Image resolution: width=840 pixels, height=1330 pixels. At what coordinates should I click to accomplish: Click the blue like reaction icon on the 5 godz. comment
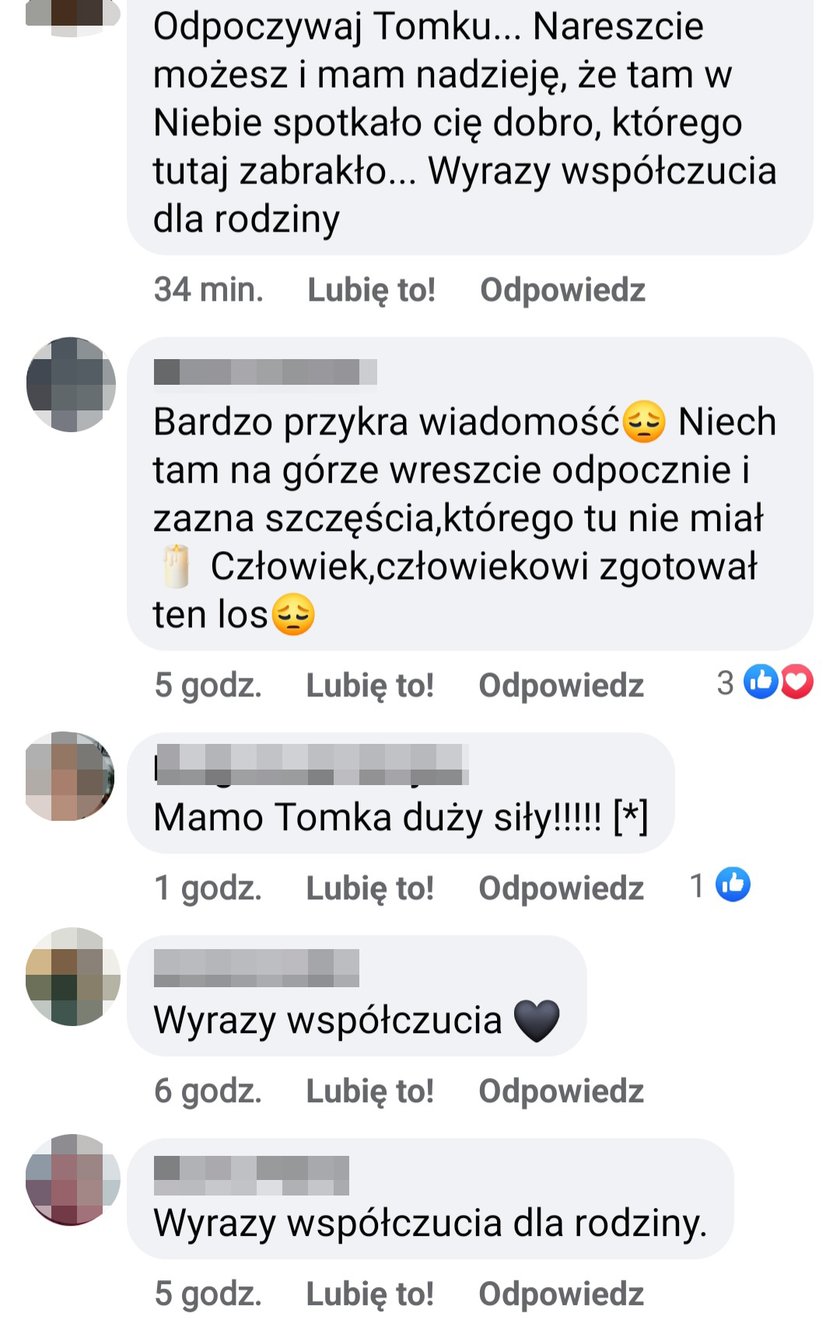(761, 683)
